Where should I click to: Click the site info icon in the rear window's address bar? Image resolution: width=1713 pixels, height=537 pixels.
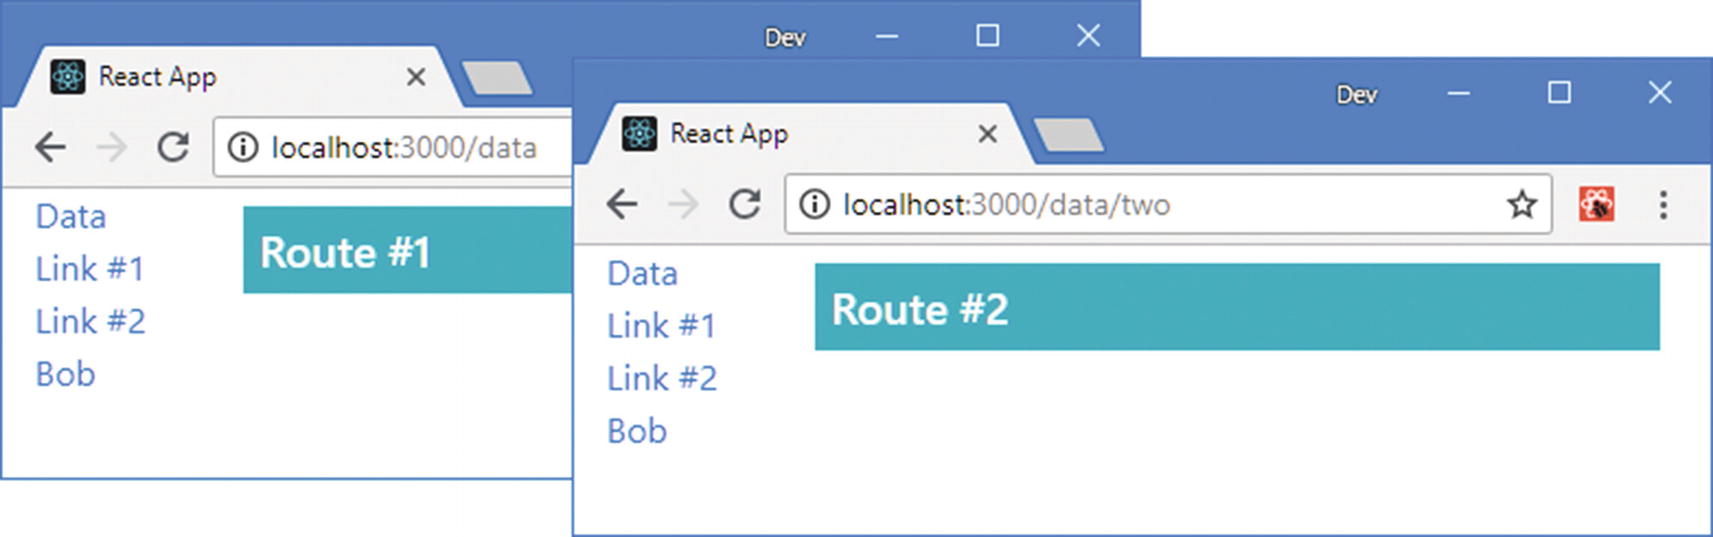pyautogui.click(x=242, y=148)
